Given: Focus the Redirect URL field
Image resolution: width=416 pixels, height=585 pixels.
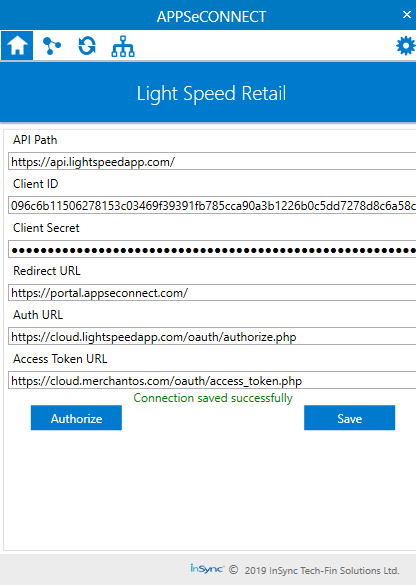Looking at the screenshot, I should click(x=212, y=292).
